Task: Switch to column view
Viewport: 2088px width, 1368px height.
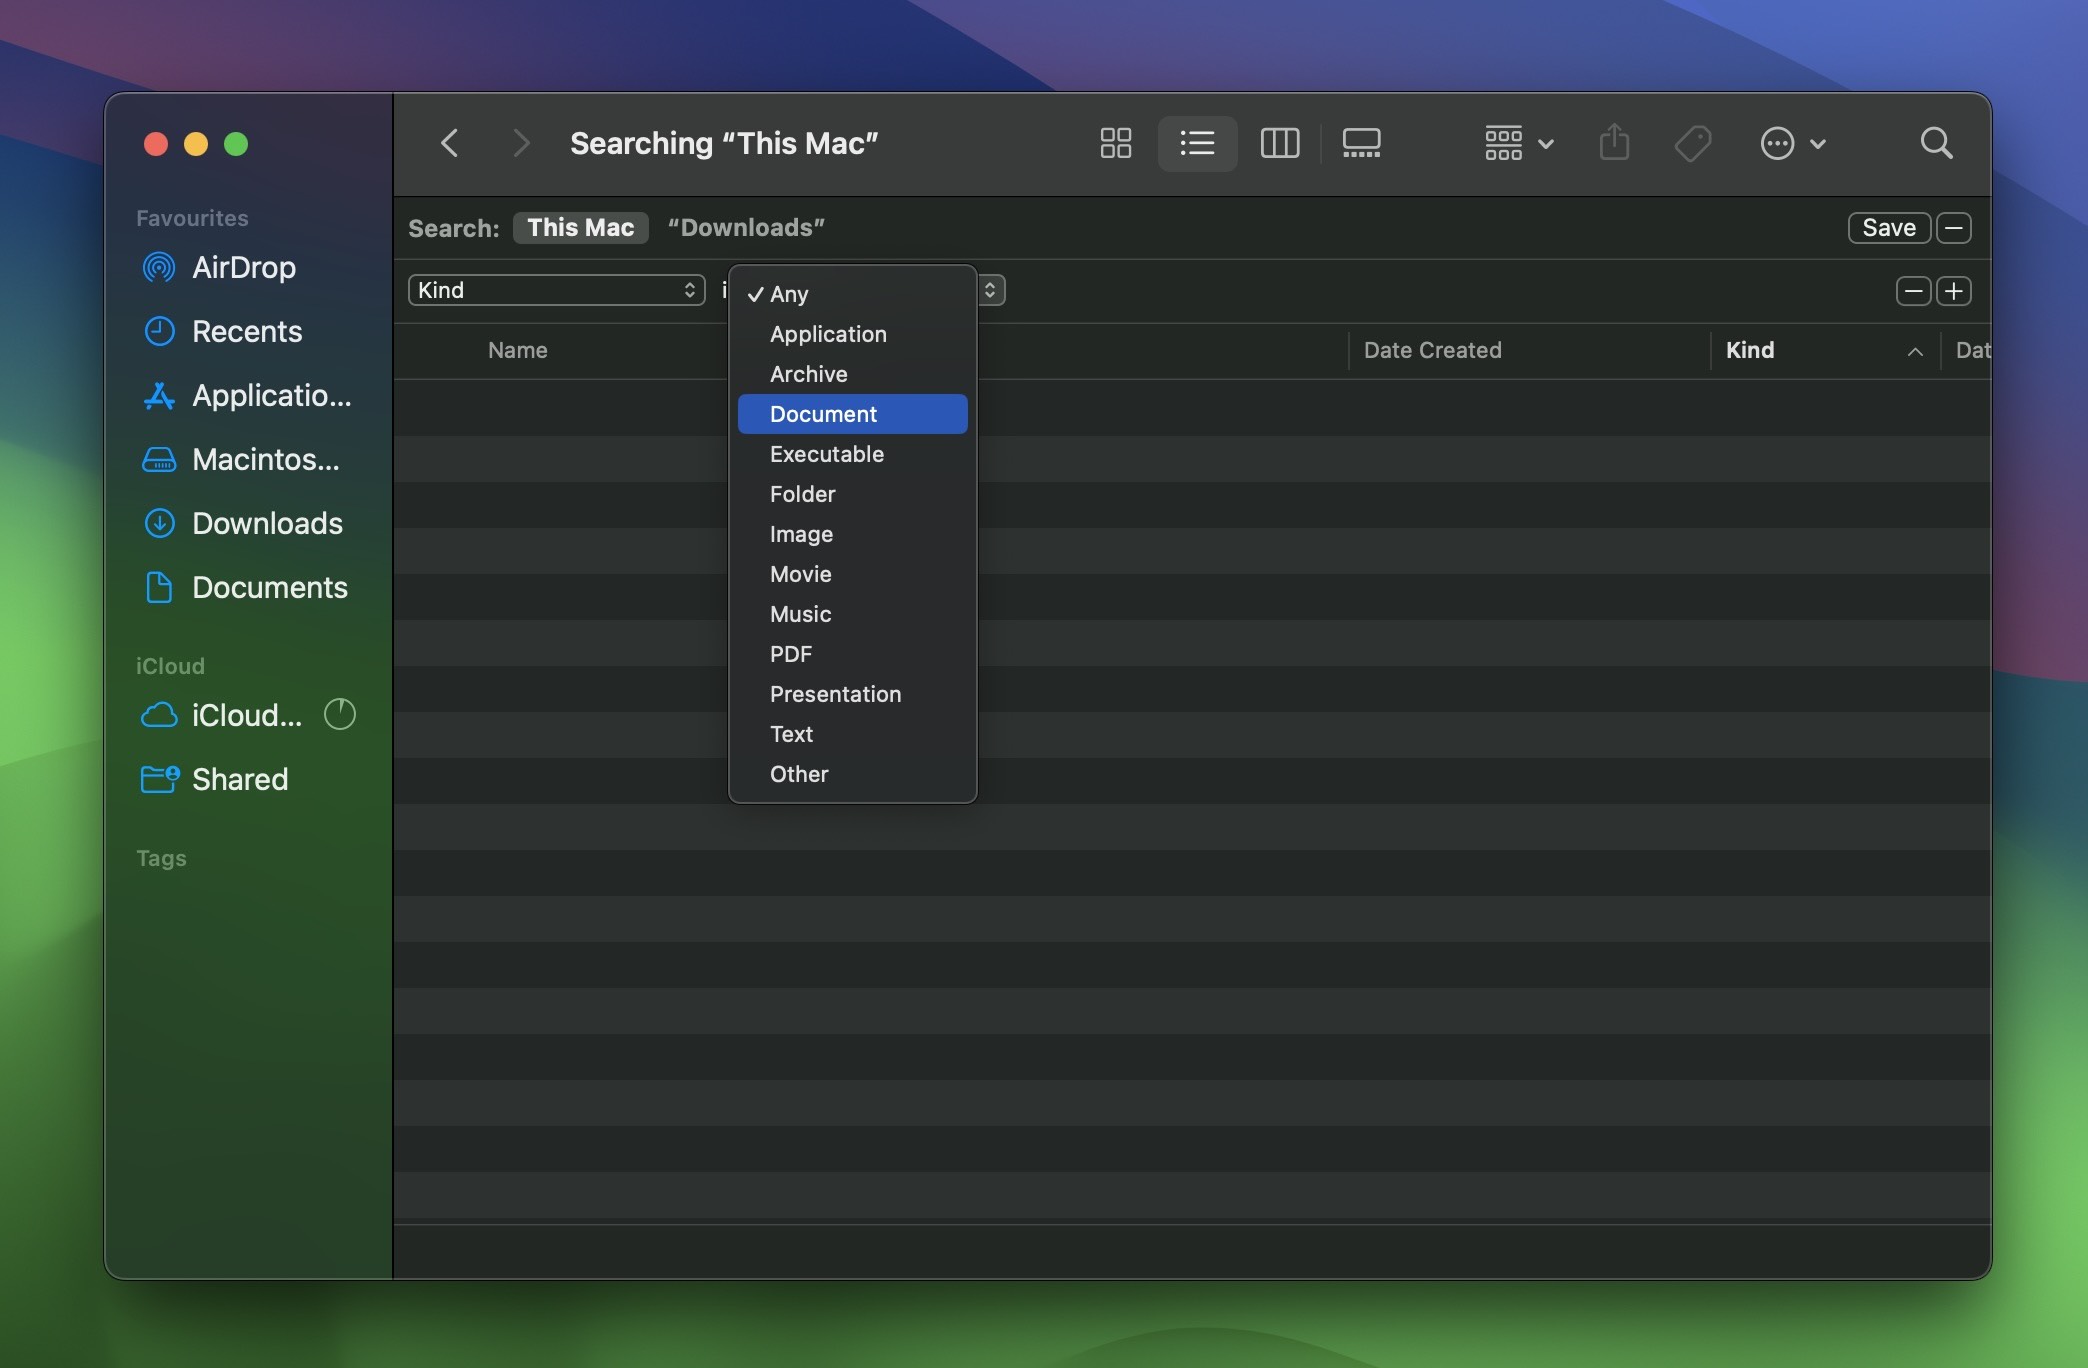Action: click(1279, 143)
